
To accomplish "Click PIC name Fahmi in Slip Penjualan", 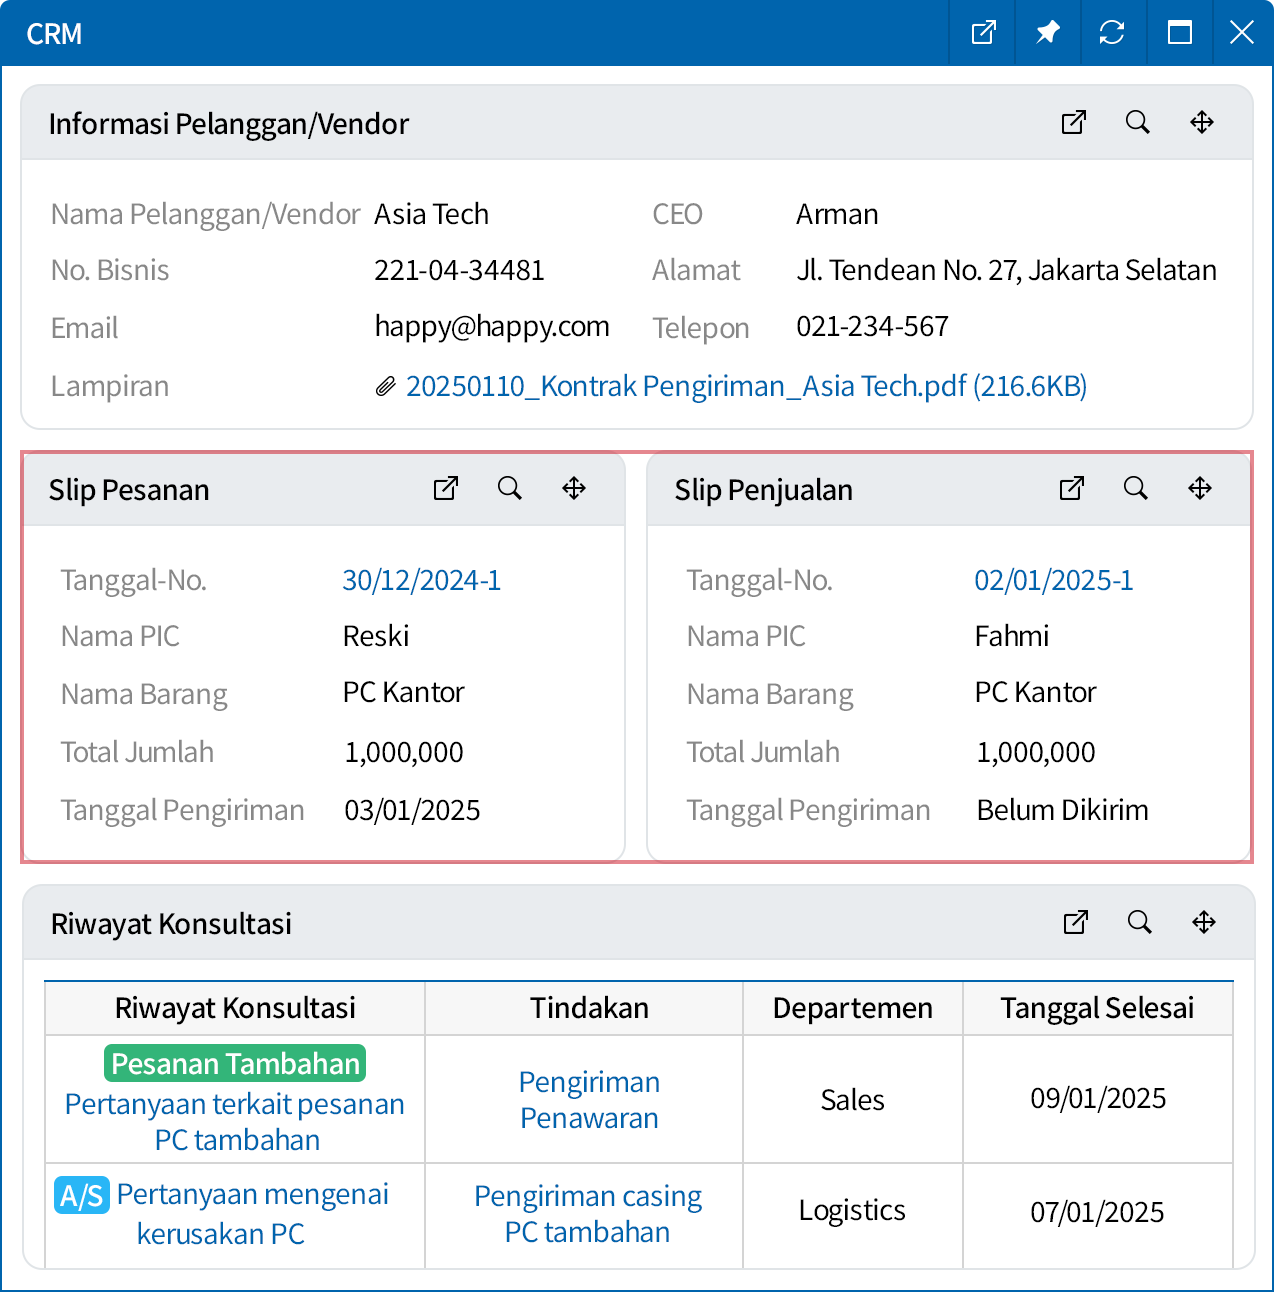I will pos(1012,636).
